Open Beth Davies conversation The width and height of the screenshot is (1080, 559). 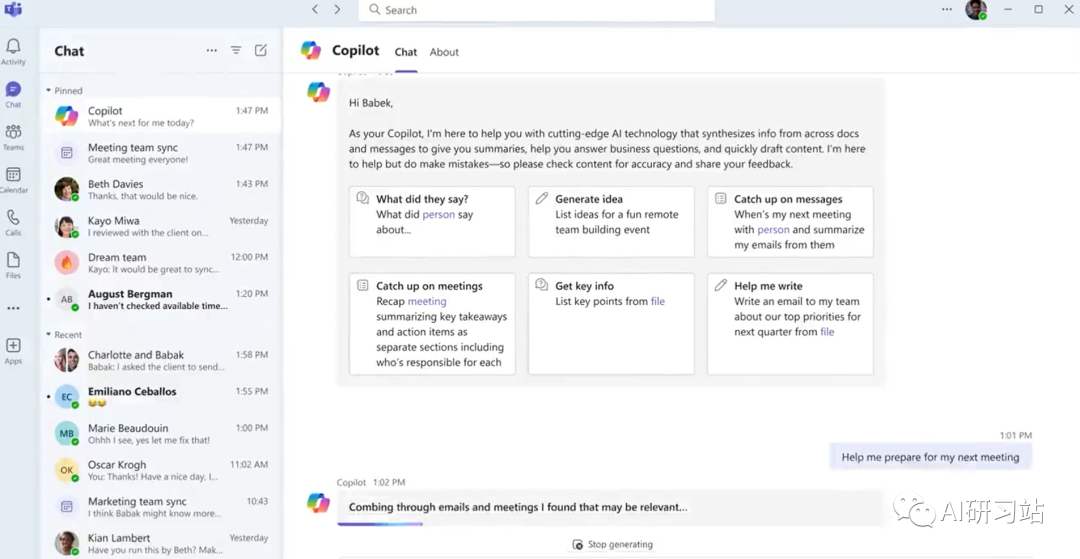tap(160, 189)
